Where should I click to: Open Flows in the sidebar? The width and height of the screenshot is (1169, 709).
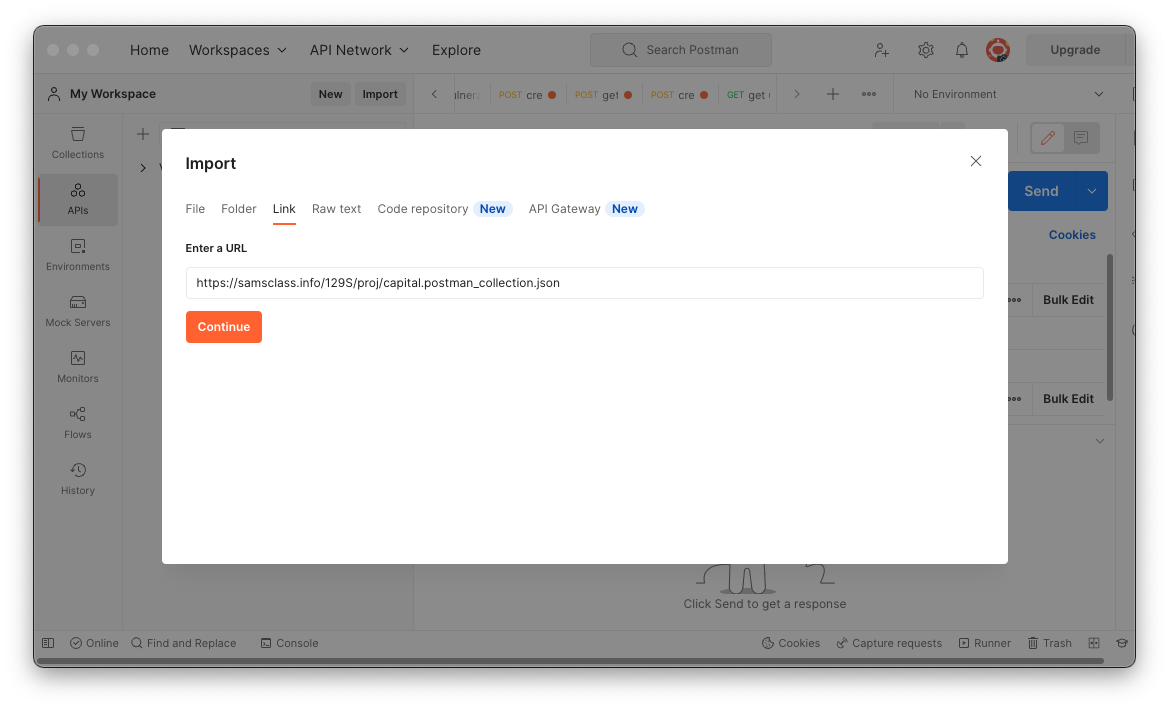78,423
